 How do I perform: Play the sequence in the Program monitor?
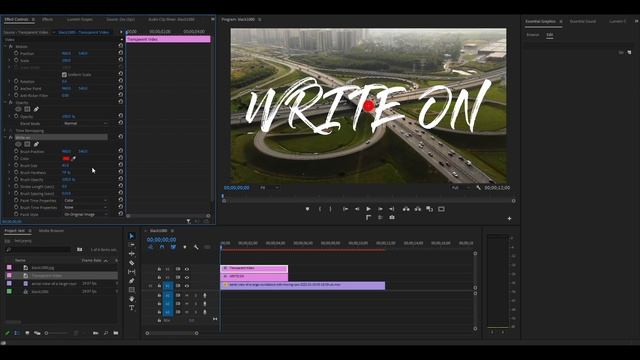click(368, 209)
